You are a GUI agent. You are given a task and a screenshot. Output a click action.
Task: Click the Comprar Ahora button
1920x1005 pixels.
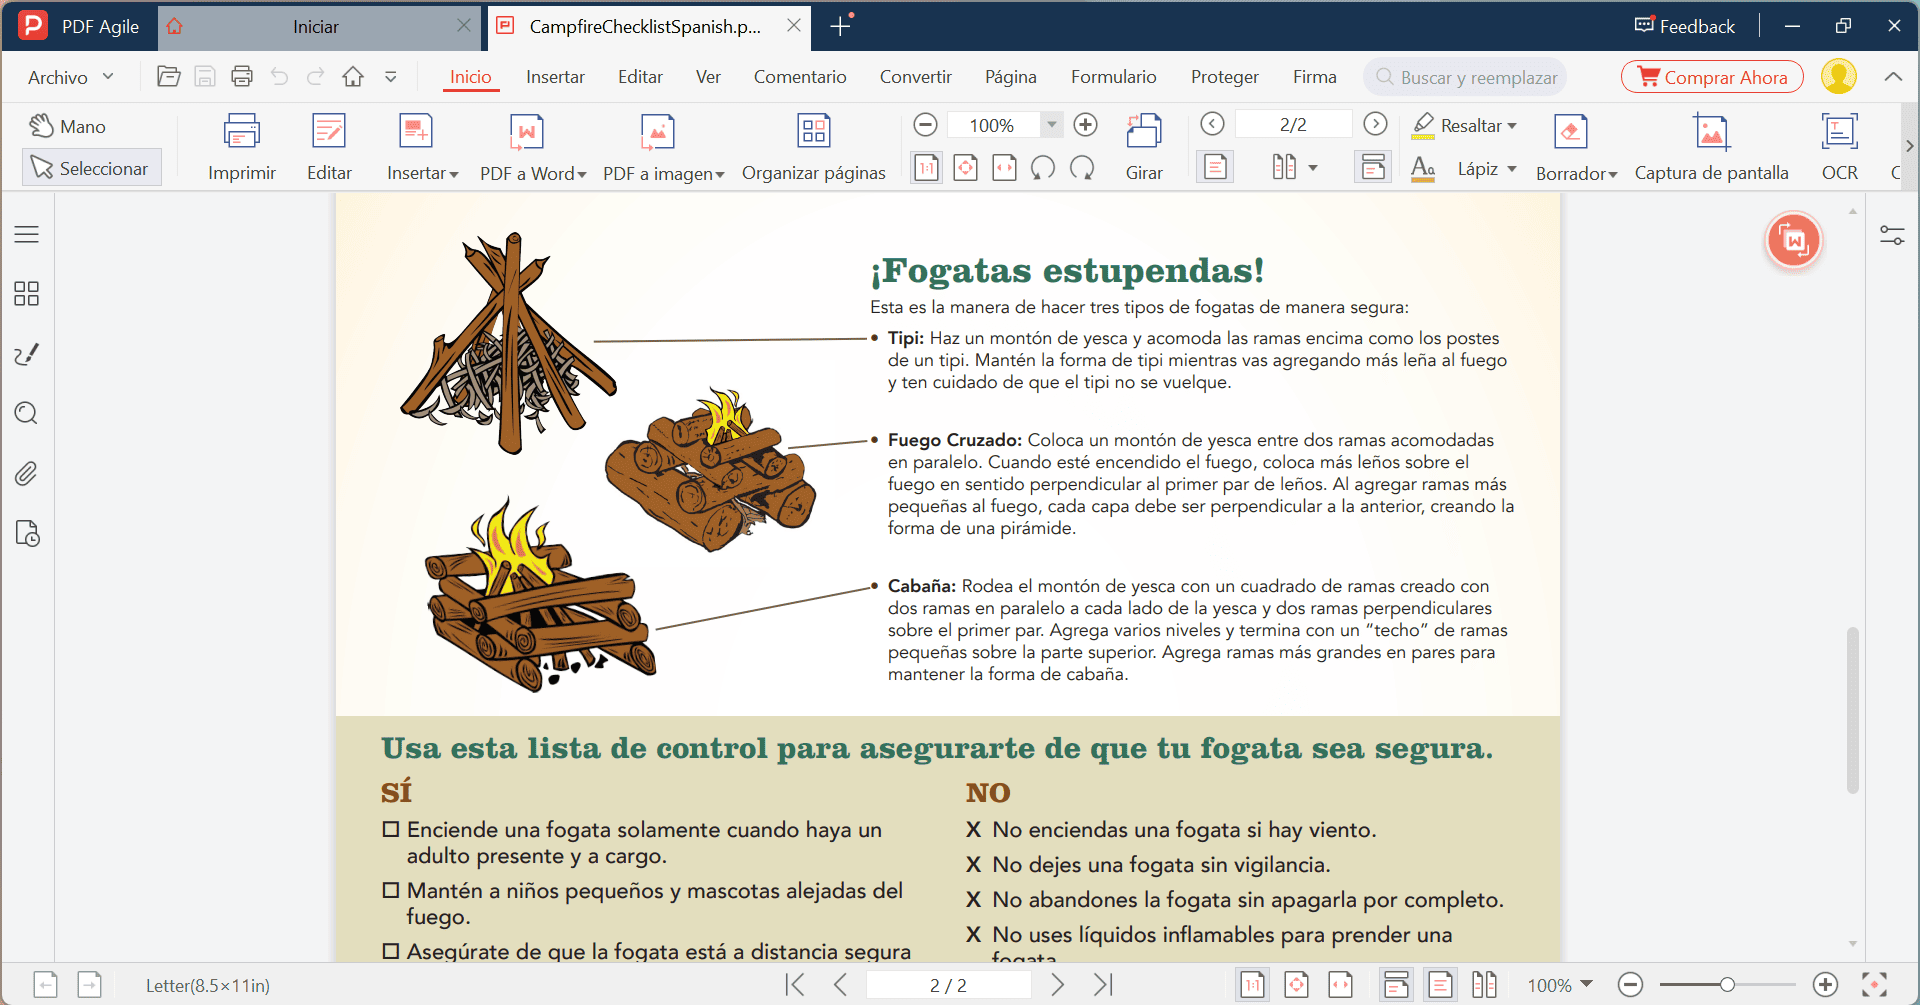click(x=1711, y=76)
